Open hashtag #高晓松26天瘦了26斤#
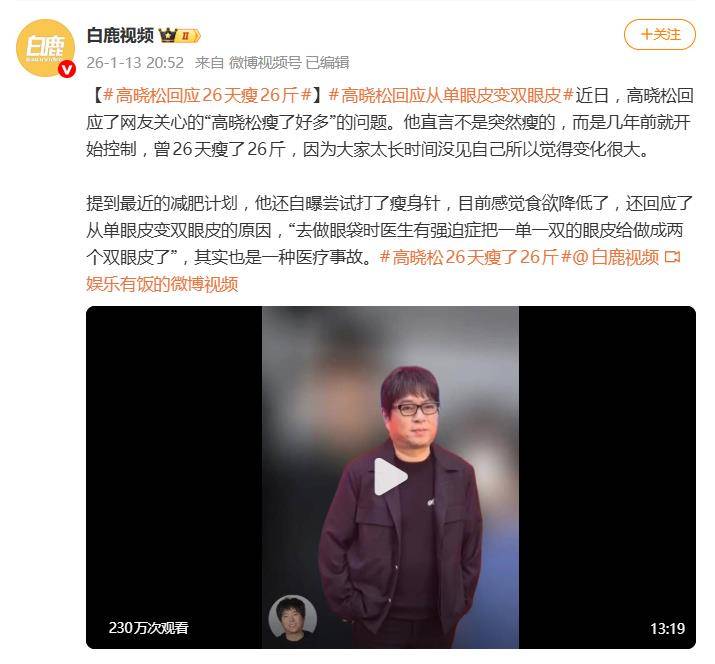This screenshot has height=664, width=715. pos(476,257)
